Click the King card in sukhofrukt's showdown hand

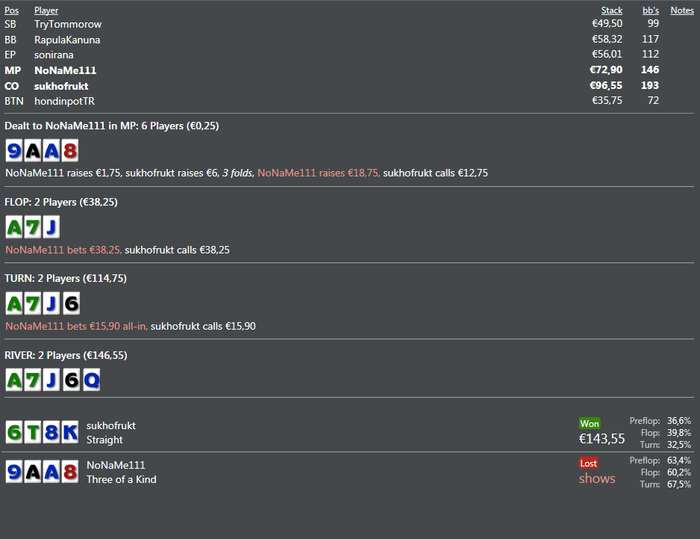tap(69, 432)
